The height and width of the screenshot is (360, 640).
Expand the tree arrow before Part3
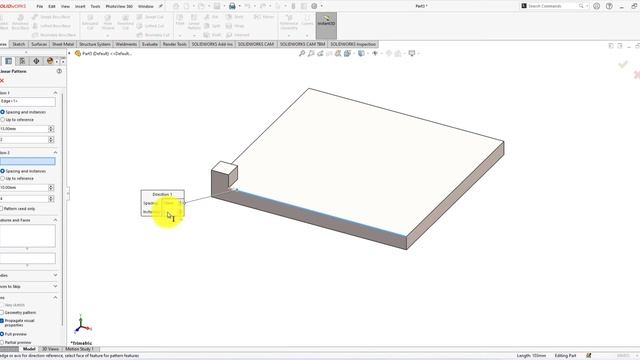[69, 53]
